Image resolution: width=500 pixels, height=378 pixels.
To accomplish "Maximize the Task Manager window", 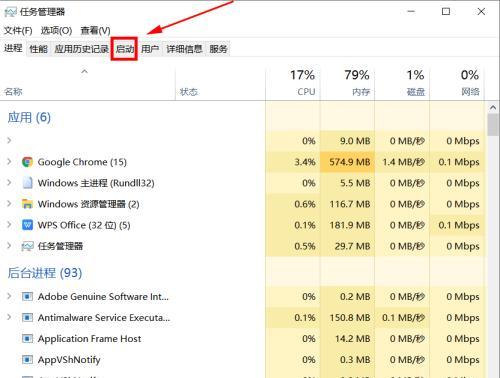I will 446,12.
